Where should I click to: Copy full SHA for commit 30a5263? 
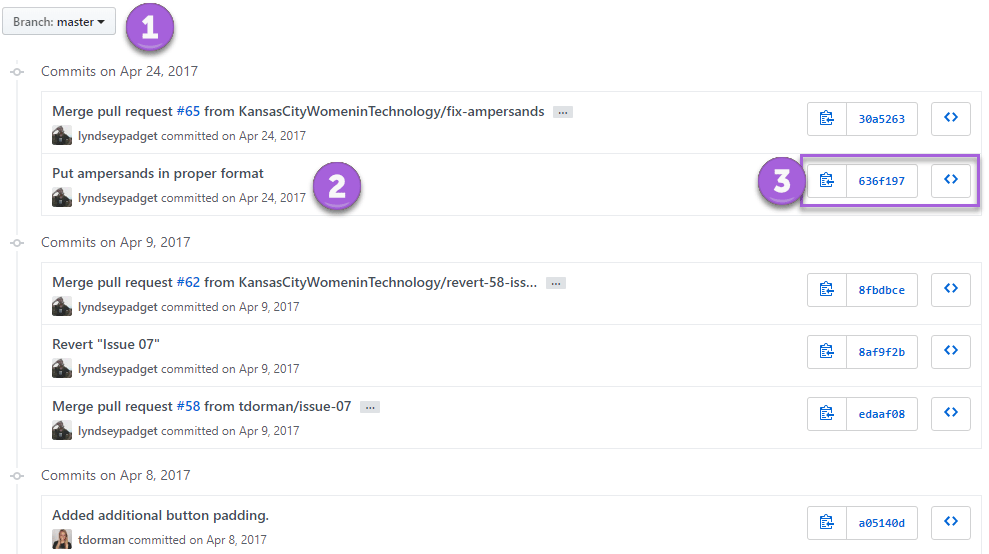(x=826, y=119)
